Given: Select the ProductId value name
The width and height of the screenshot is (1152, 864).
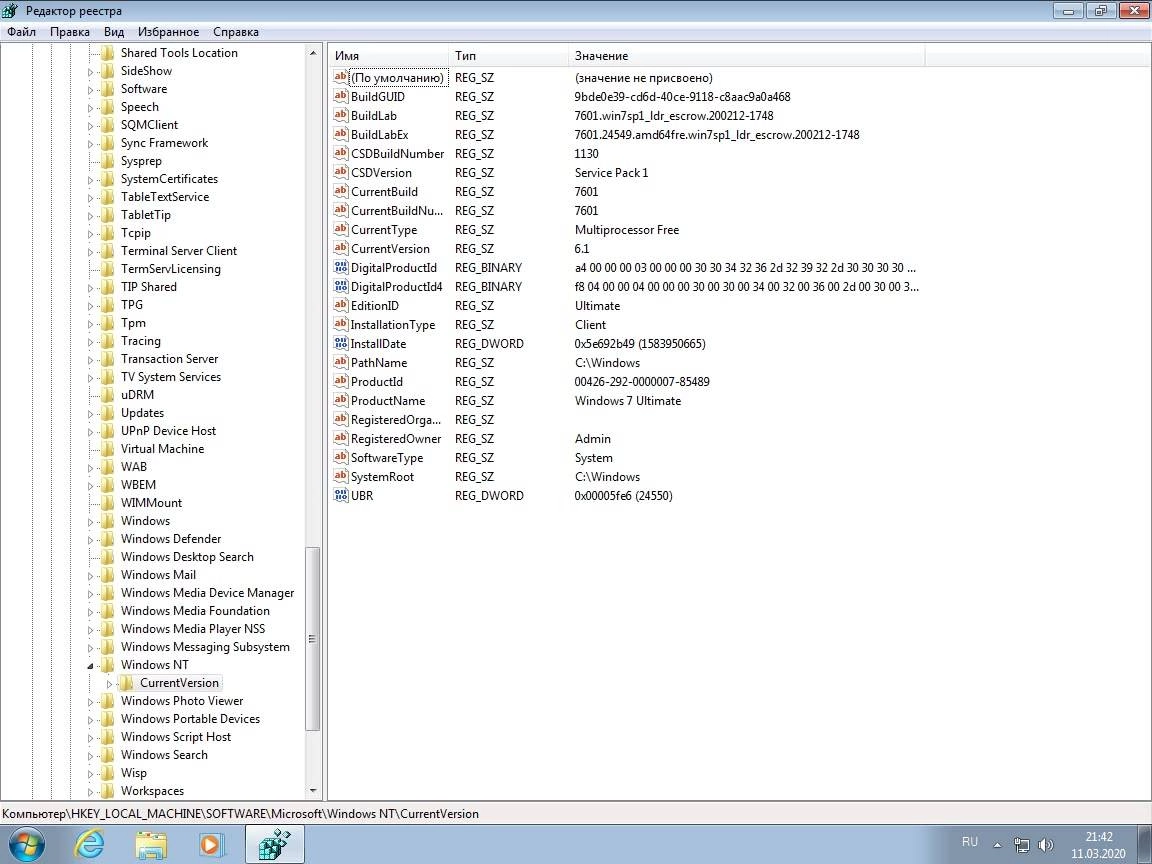Looking at the screenshot, I should point(377,381).
